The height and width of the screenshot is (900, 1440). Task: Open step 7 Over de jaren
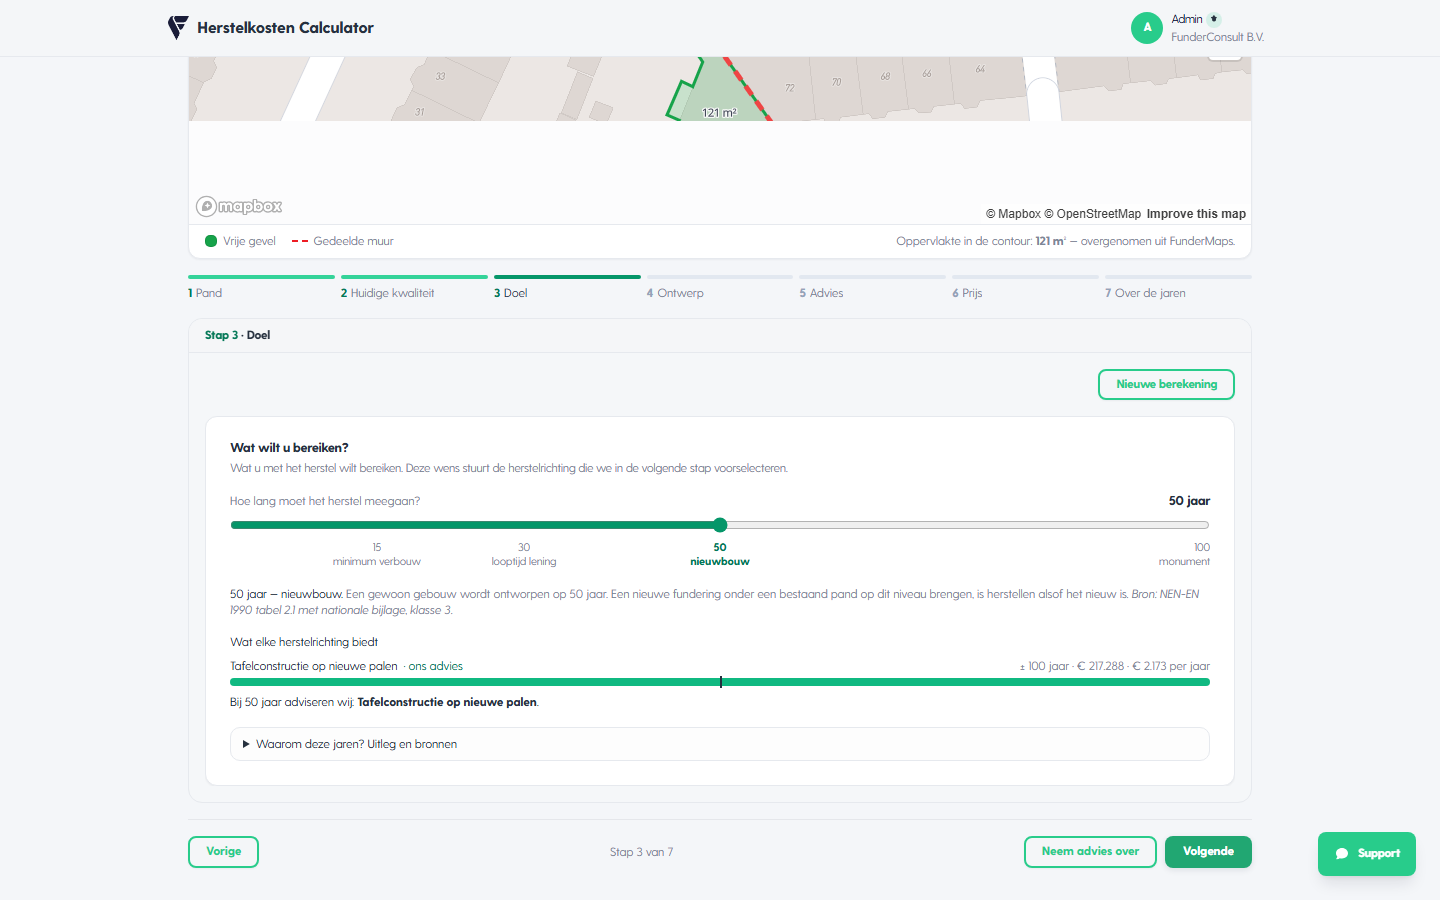click(1178, 286)
